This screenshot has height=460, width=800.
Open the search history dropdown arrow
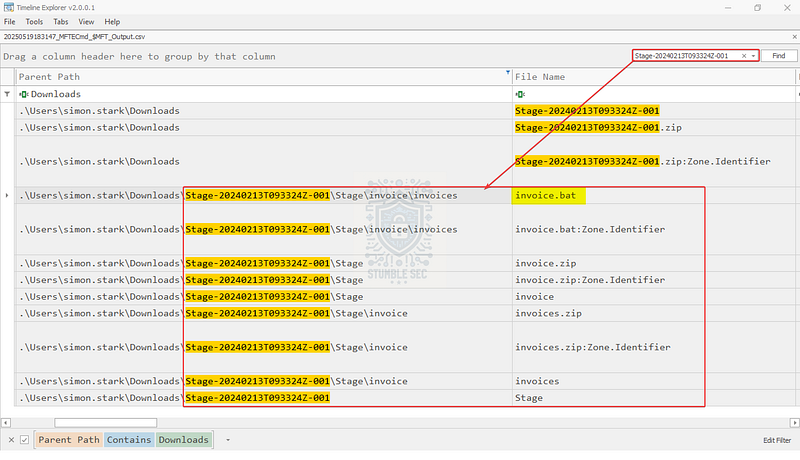click(753, 56)
